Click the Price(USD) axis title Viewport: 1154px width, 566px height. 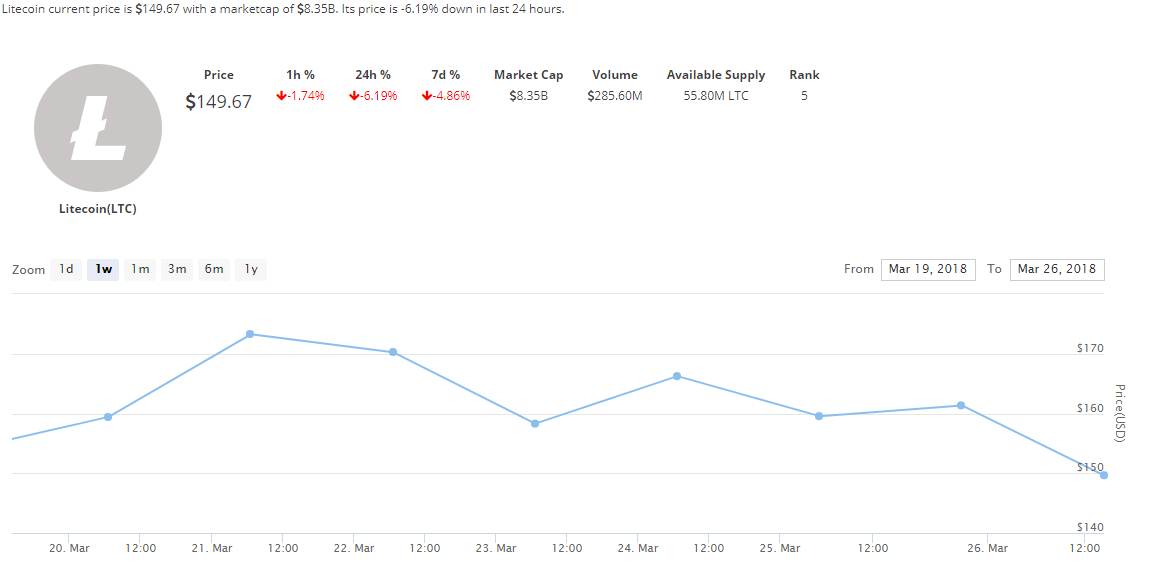point(1119,414)
